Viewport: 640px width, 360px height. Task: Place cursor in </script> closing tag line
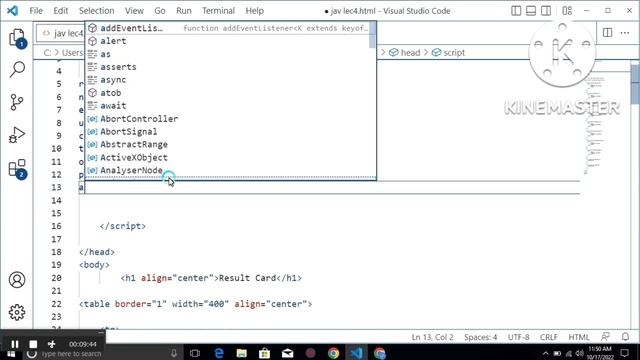click(122, 226)
